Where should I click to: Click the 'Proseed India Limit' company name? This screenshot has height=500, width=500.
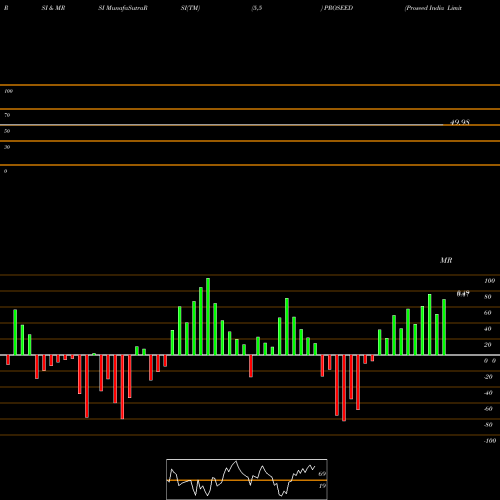(x=433, y=8)
